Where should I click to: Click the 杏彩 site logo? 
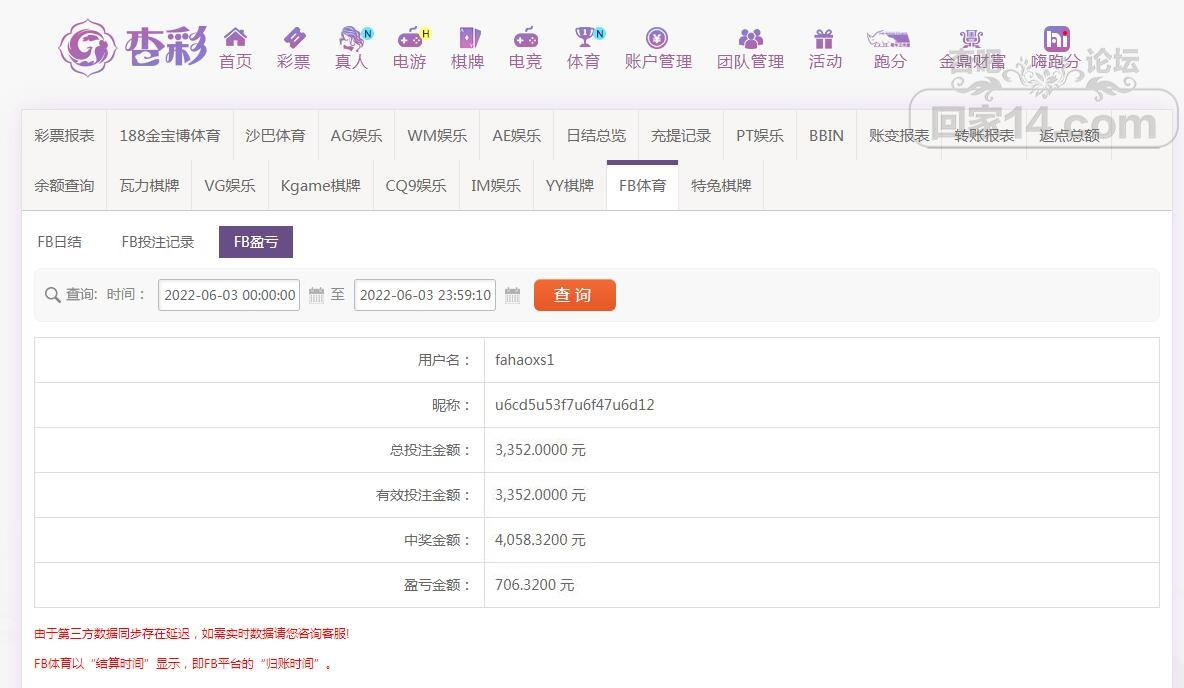(133, 47)
